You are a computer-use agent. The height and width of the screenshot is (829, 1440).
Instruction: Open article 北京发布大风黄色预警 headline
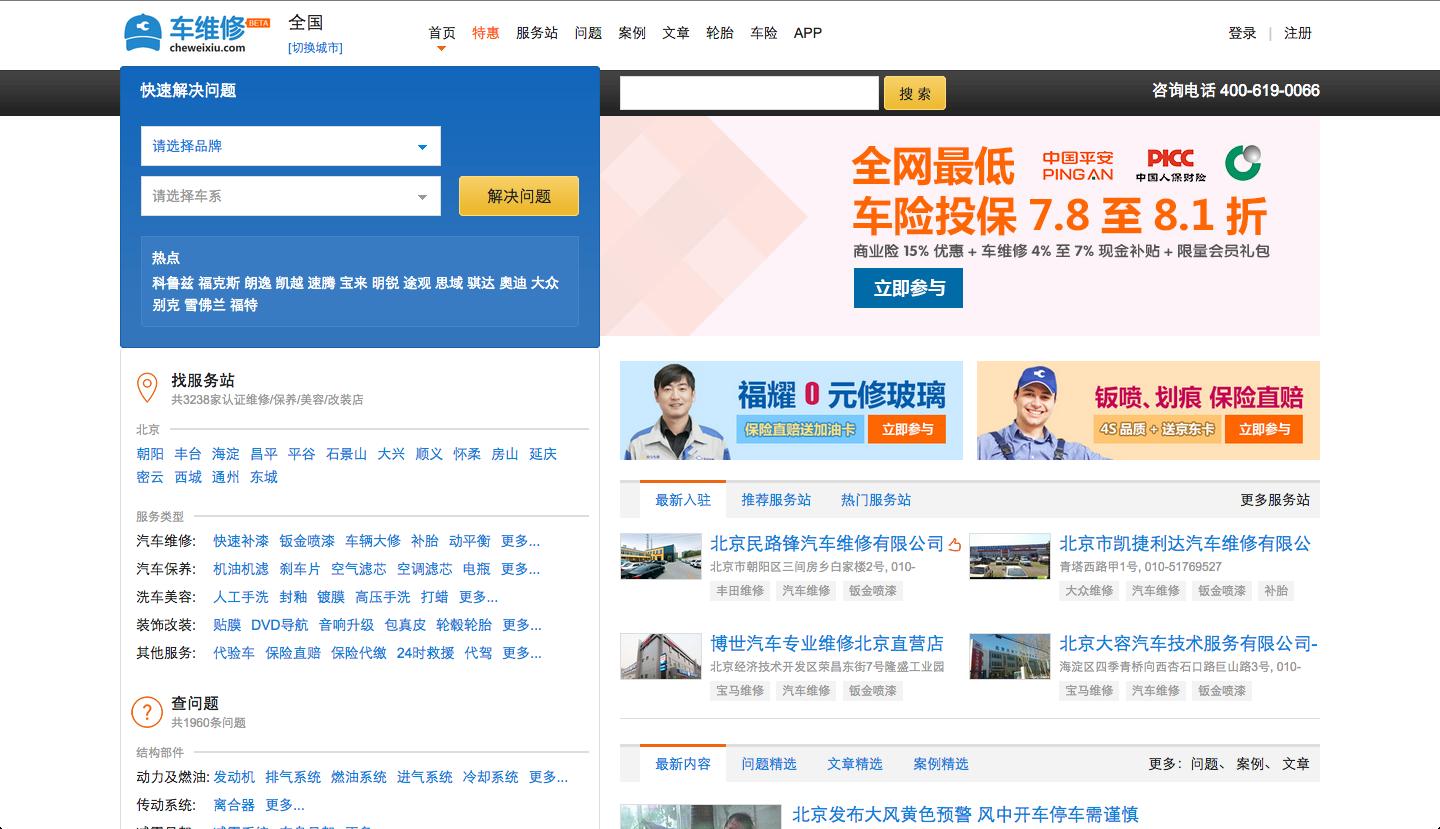click(965, 815)
